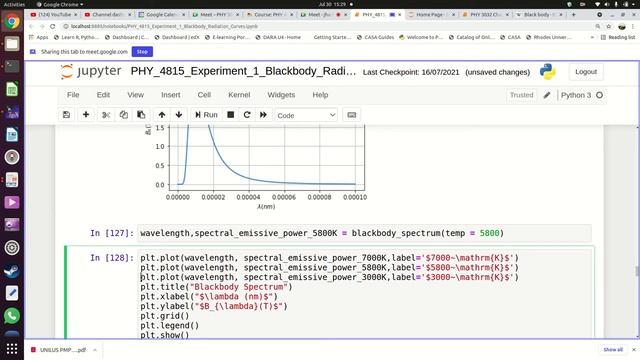Viewport: 640px width, 360px height.
Task: Open the Kernel menu
Action: pyautogui.click(x=239, y=95)
